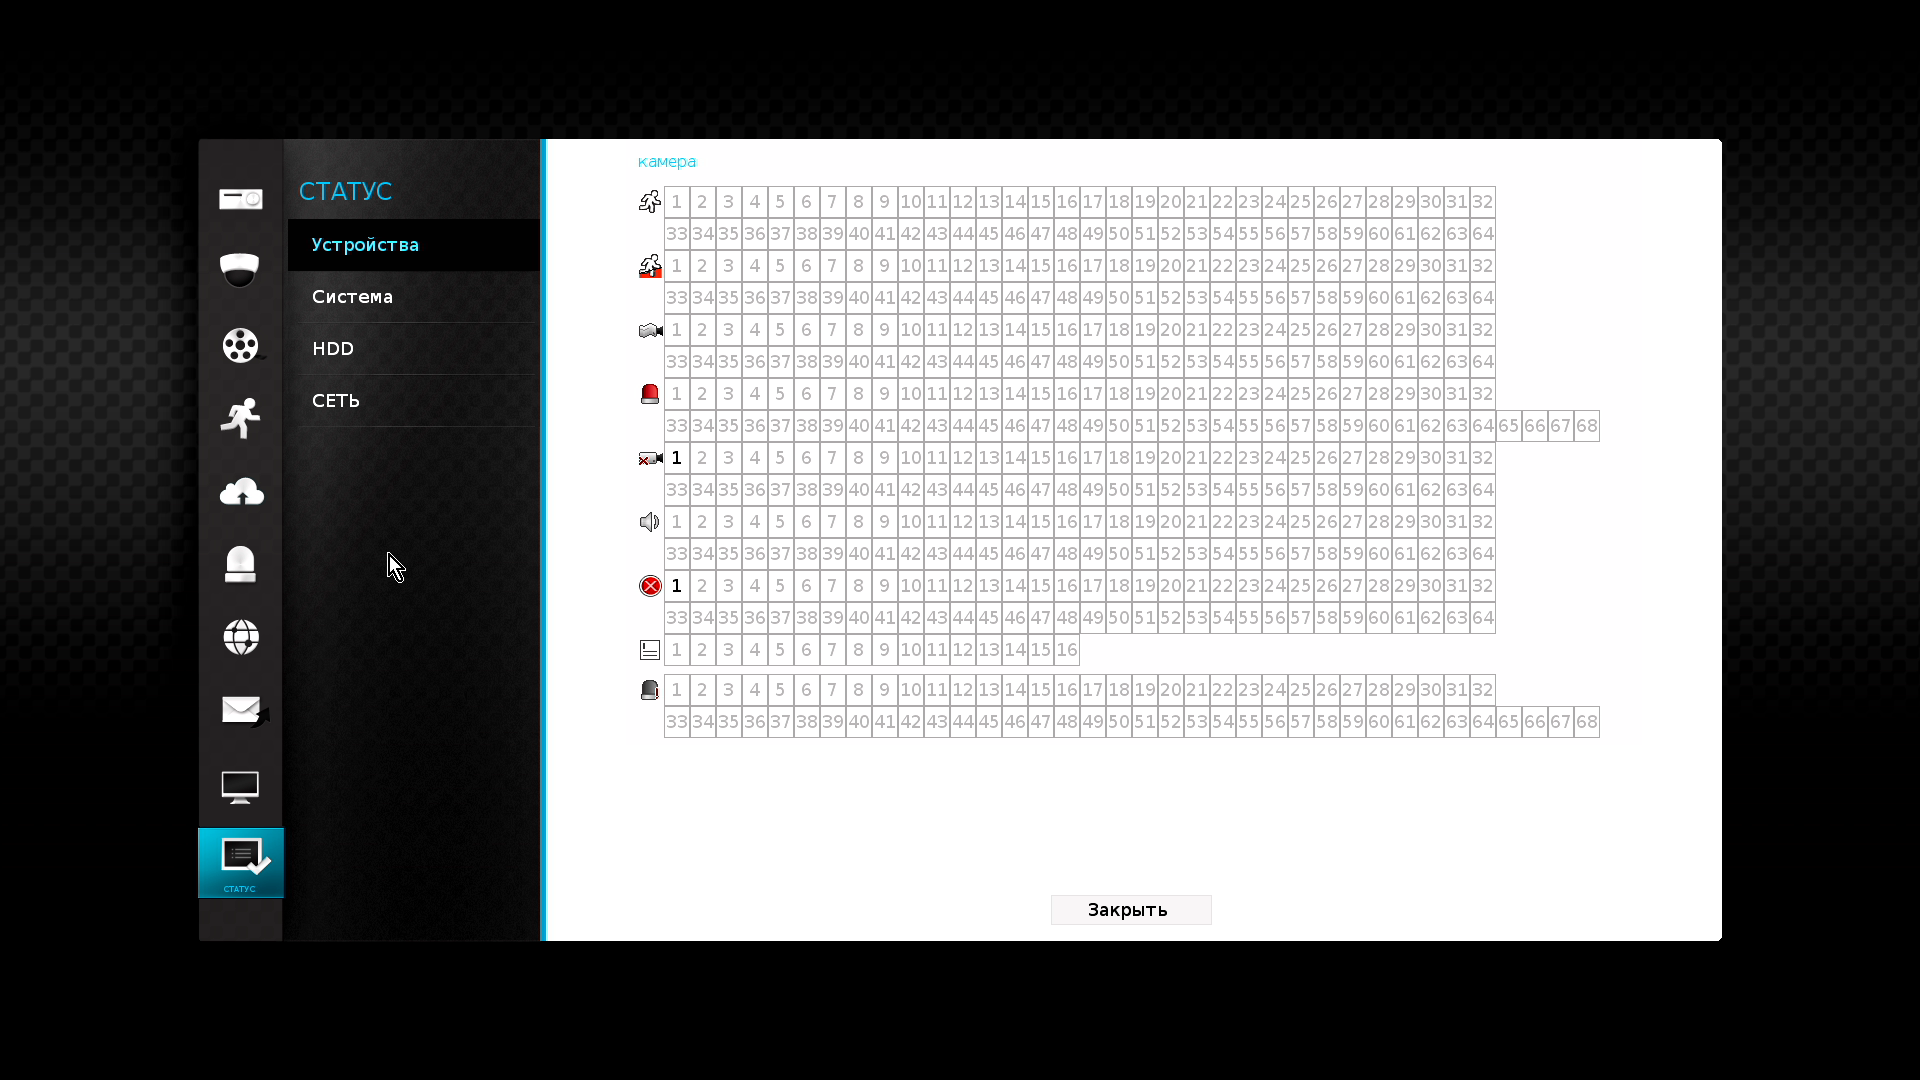This screenshot has width=1920, height=1080.
Task: Select the Статус sidebar icon
Action: [240, 862]
